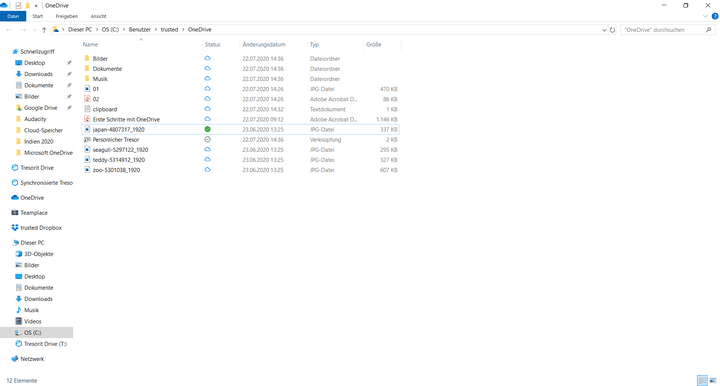Click the status checkmark of Persönlicher Tresor
720x386 pixels.
pos(208,140)
